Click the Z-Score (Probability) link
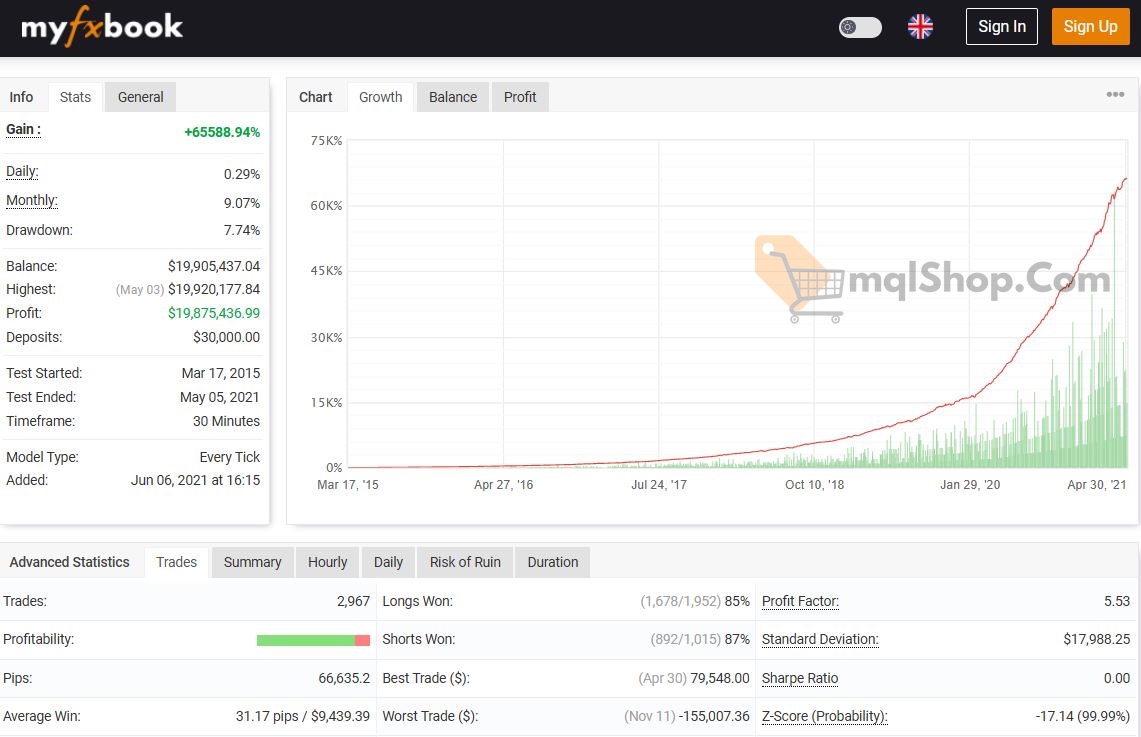Viewport: 1141px width, 737px height. 824,716
